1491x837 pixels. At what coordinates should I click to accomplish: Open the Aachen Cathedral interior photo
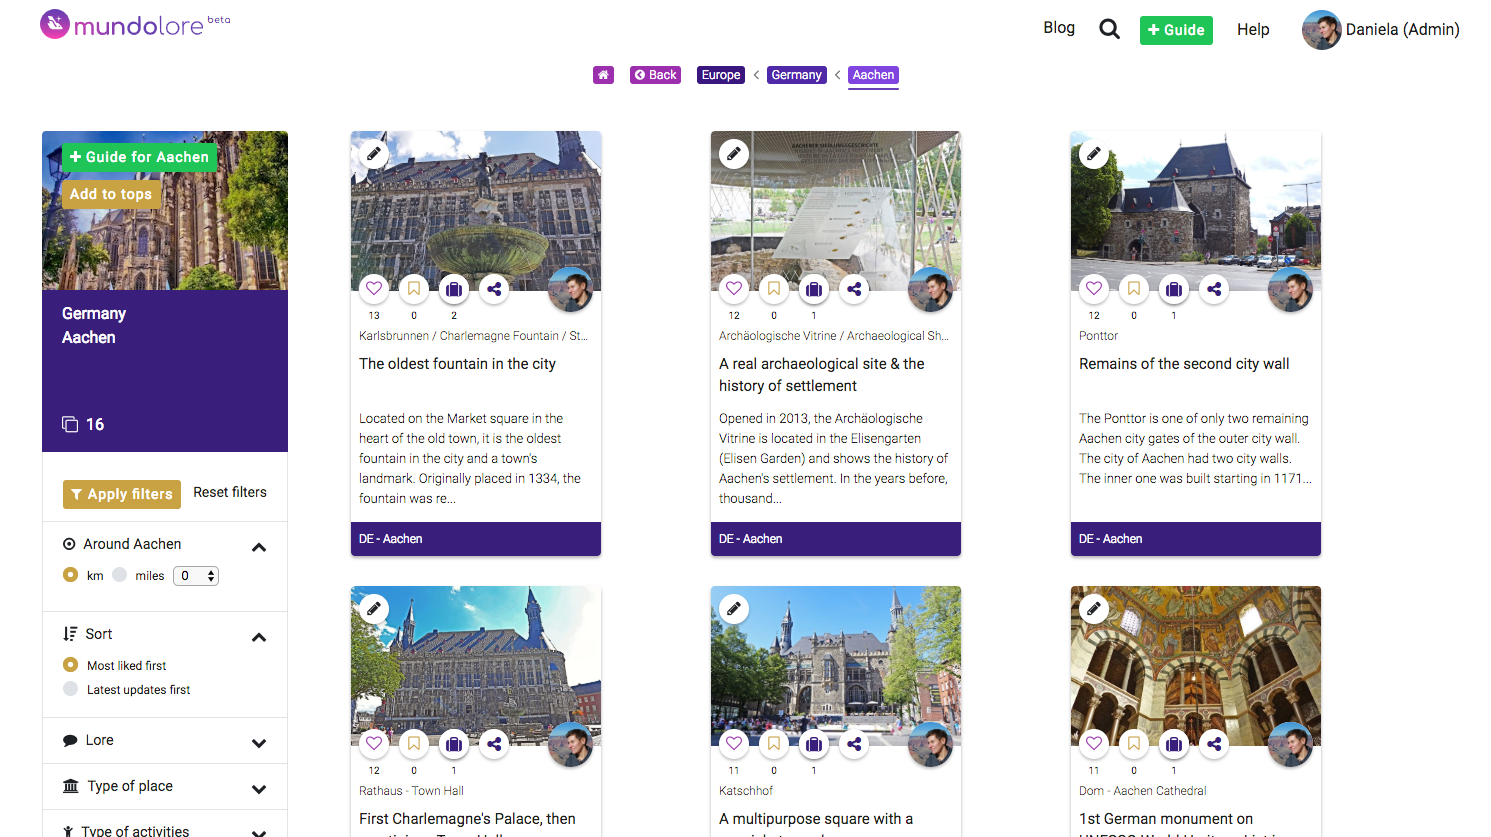1196,666
